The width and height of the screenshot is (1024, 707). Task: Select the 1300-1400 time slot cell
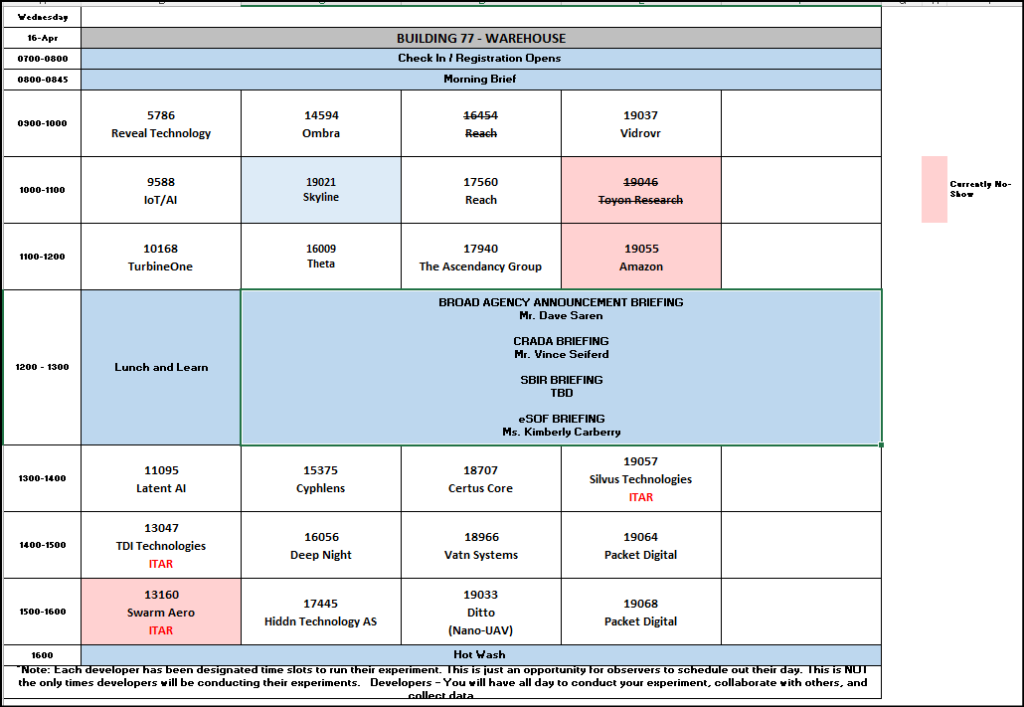42,479
